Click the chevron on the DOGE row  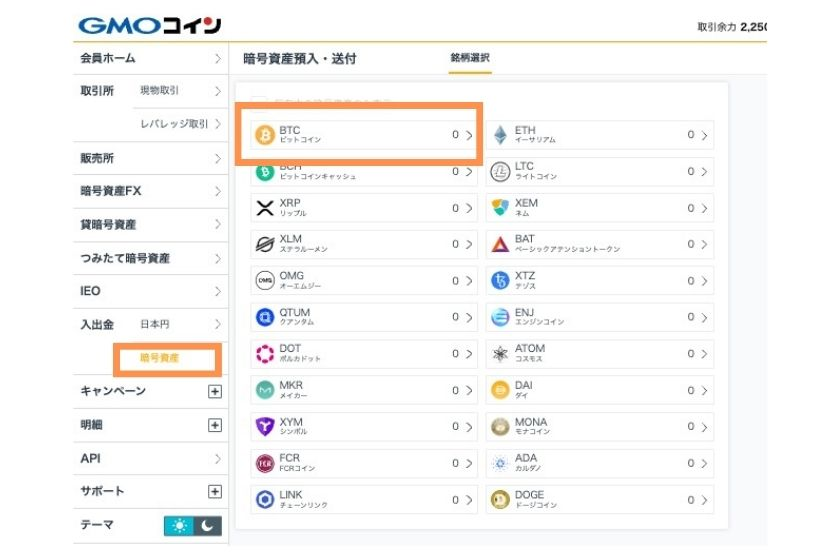click(x=704, y=500)
